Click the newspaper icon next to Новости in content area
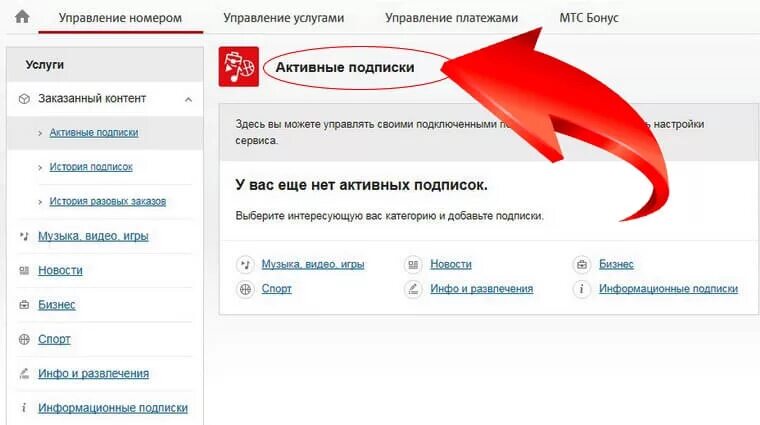The image size is (760, 425). point(413,265)
